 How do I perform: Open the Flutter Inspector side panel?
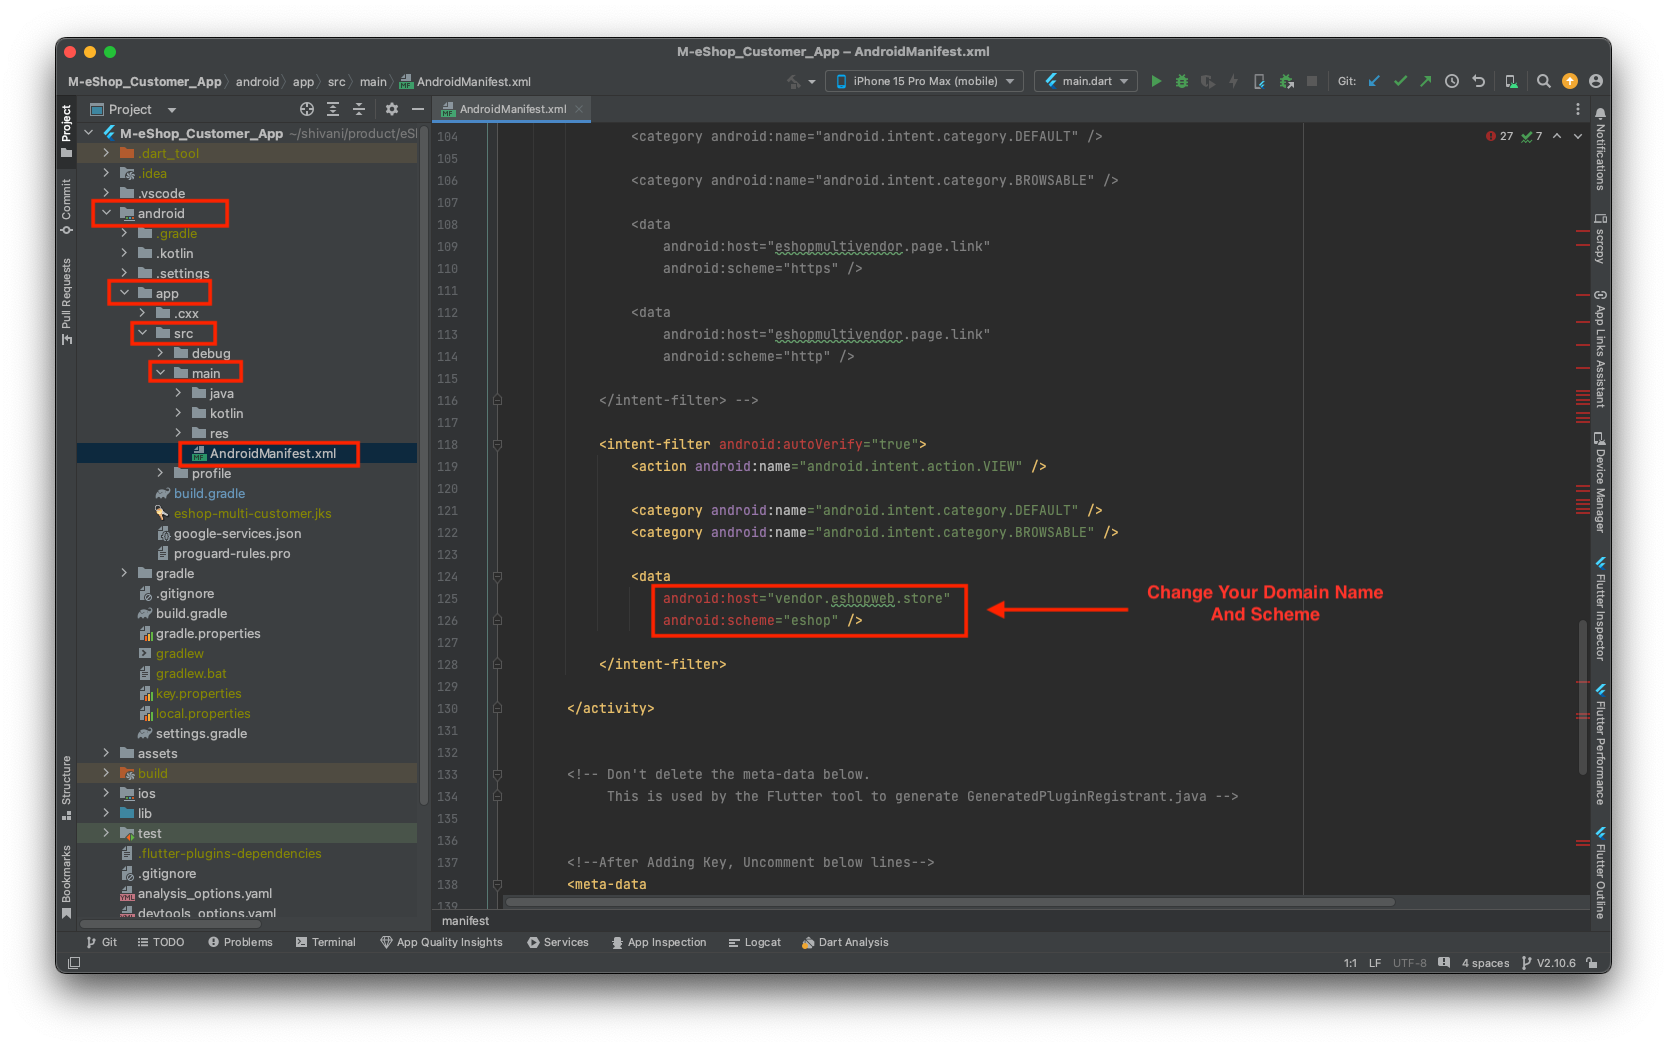tap(1600, 609)
